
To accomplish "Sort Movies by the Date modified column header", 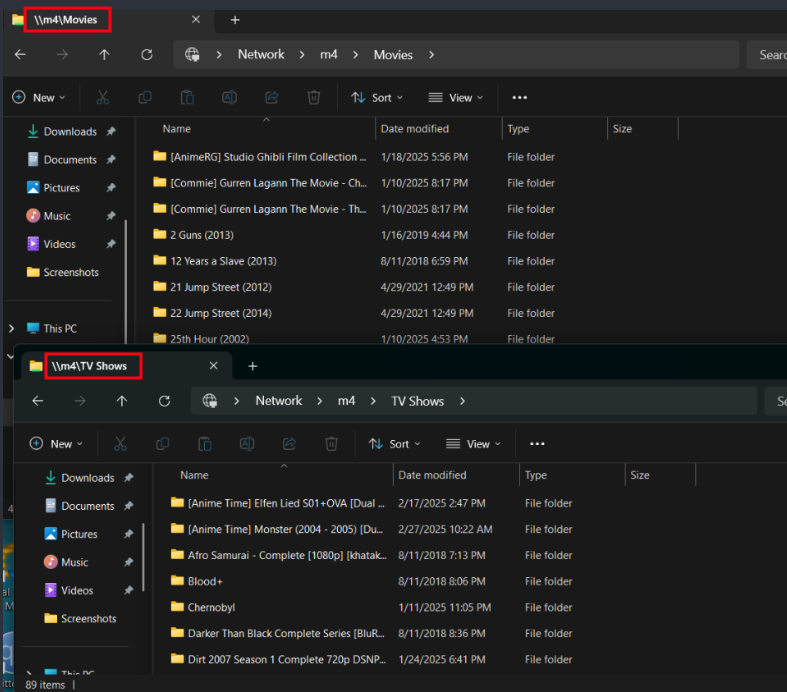I will tap(414, 129).
